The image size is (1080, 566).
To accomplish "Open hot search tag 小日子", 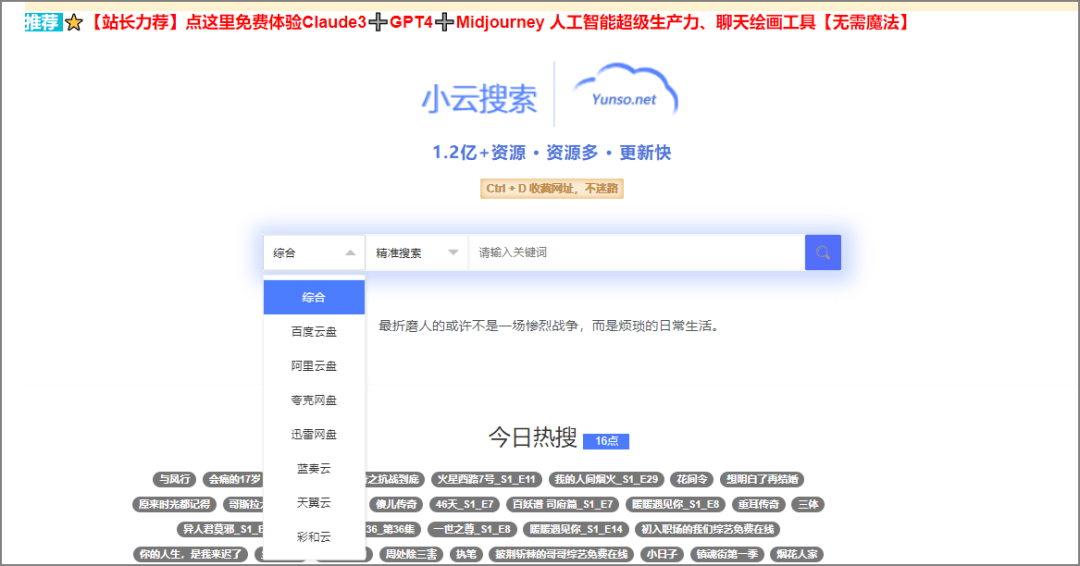I will 662,554.
